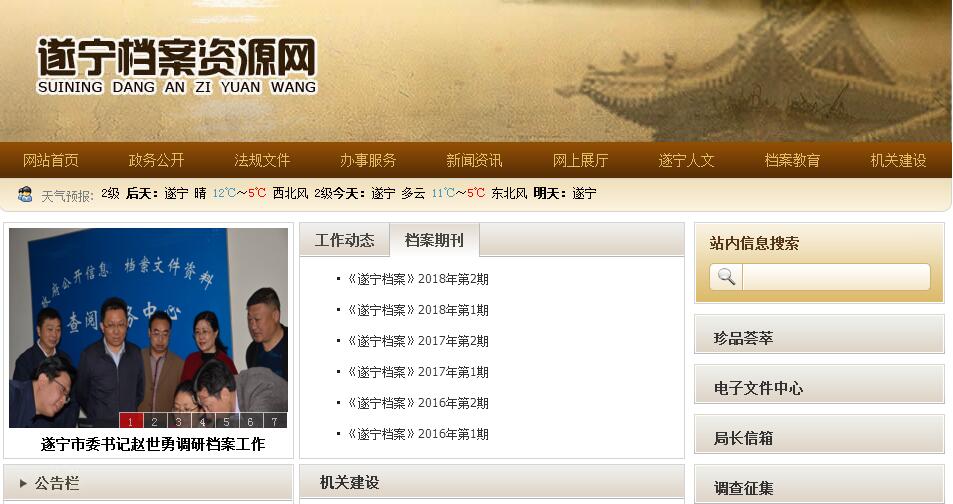Expand the 公告栏 arrow marker
The height and width of the screenshot is (504, 953).
[23, 483]
